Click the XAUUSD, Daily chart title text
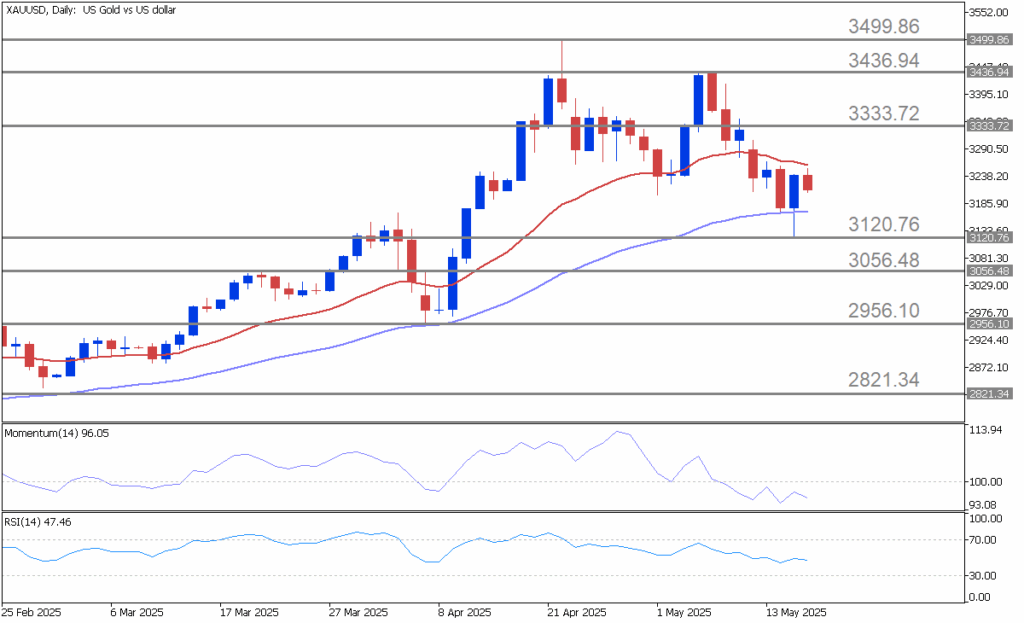This screenshot has height=623, width=1024. coord(90,10)
